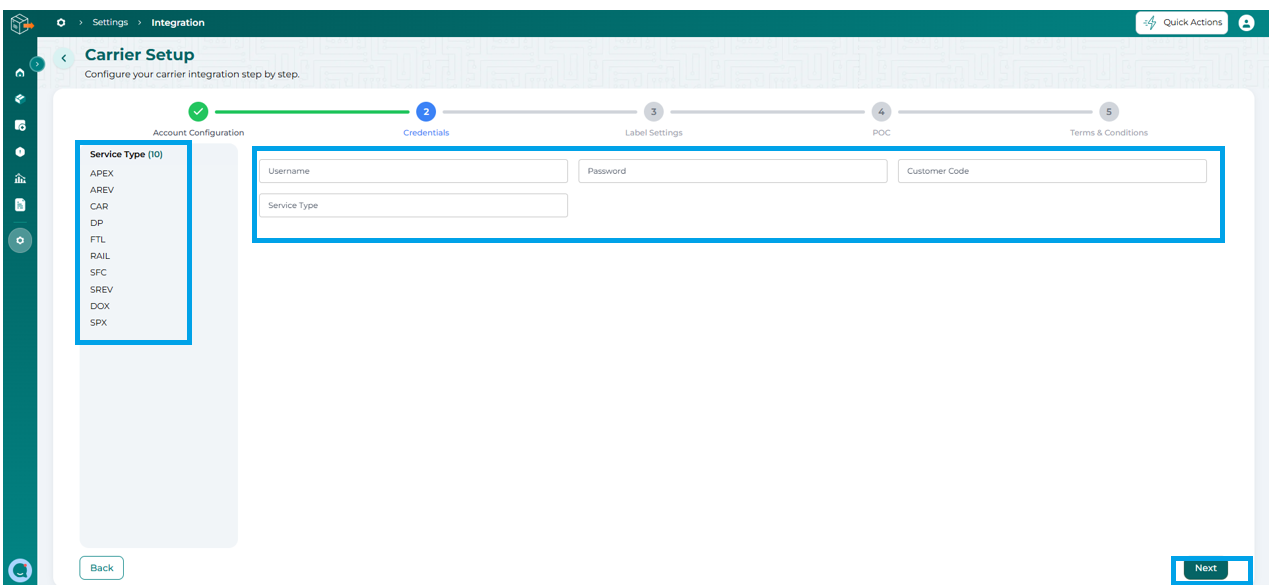Click the app logo in top-left corner

pyautogui.click(x=21, y=22)
